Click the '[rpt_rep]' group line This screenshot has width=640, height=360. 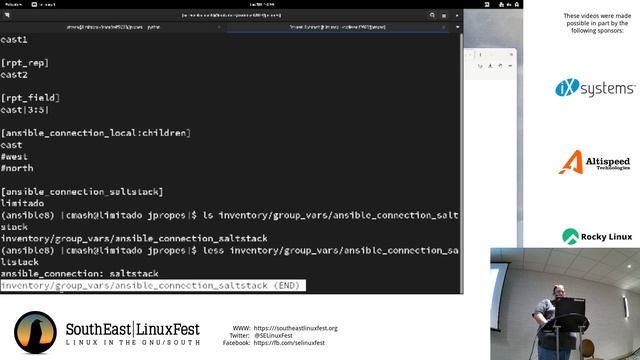pos(25,63)
